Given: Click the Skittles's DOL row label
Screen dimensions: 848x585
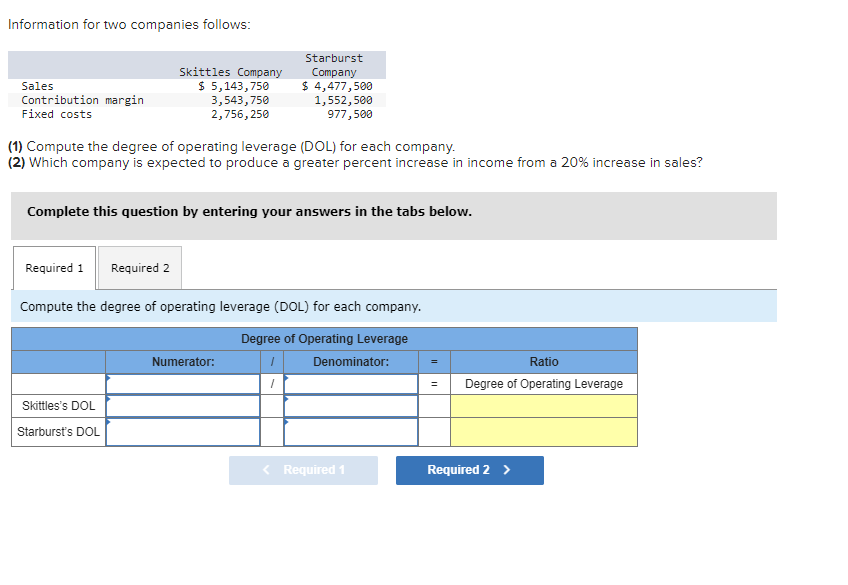Looking at the screenshot, I should (56, 406).
